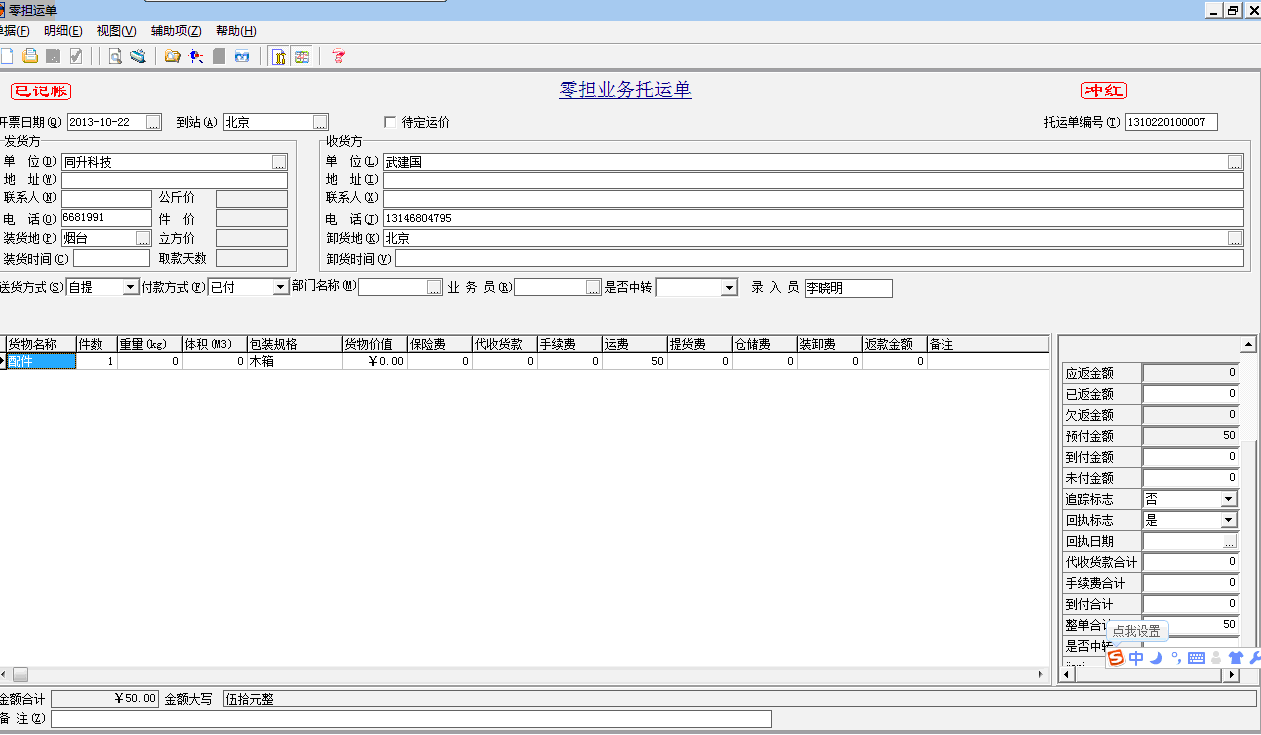Expand the 是否中转 dropdown in the form row
This screenshot has height=735, width=1261.
click(x=729, y=288)
